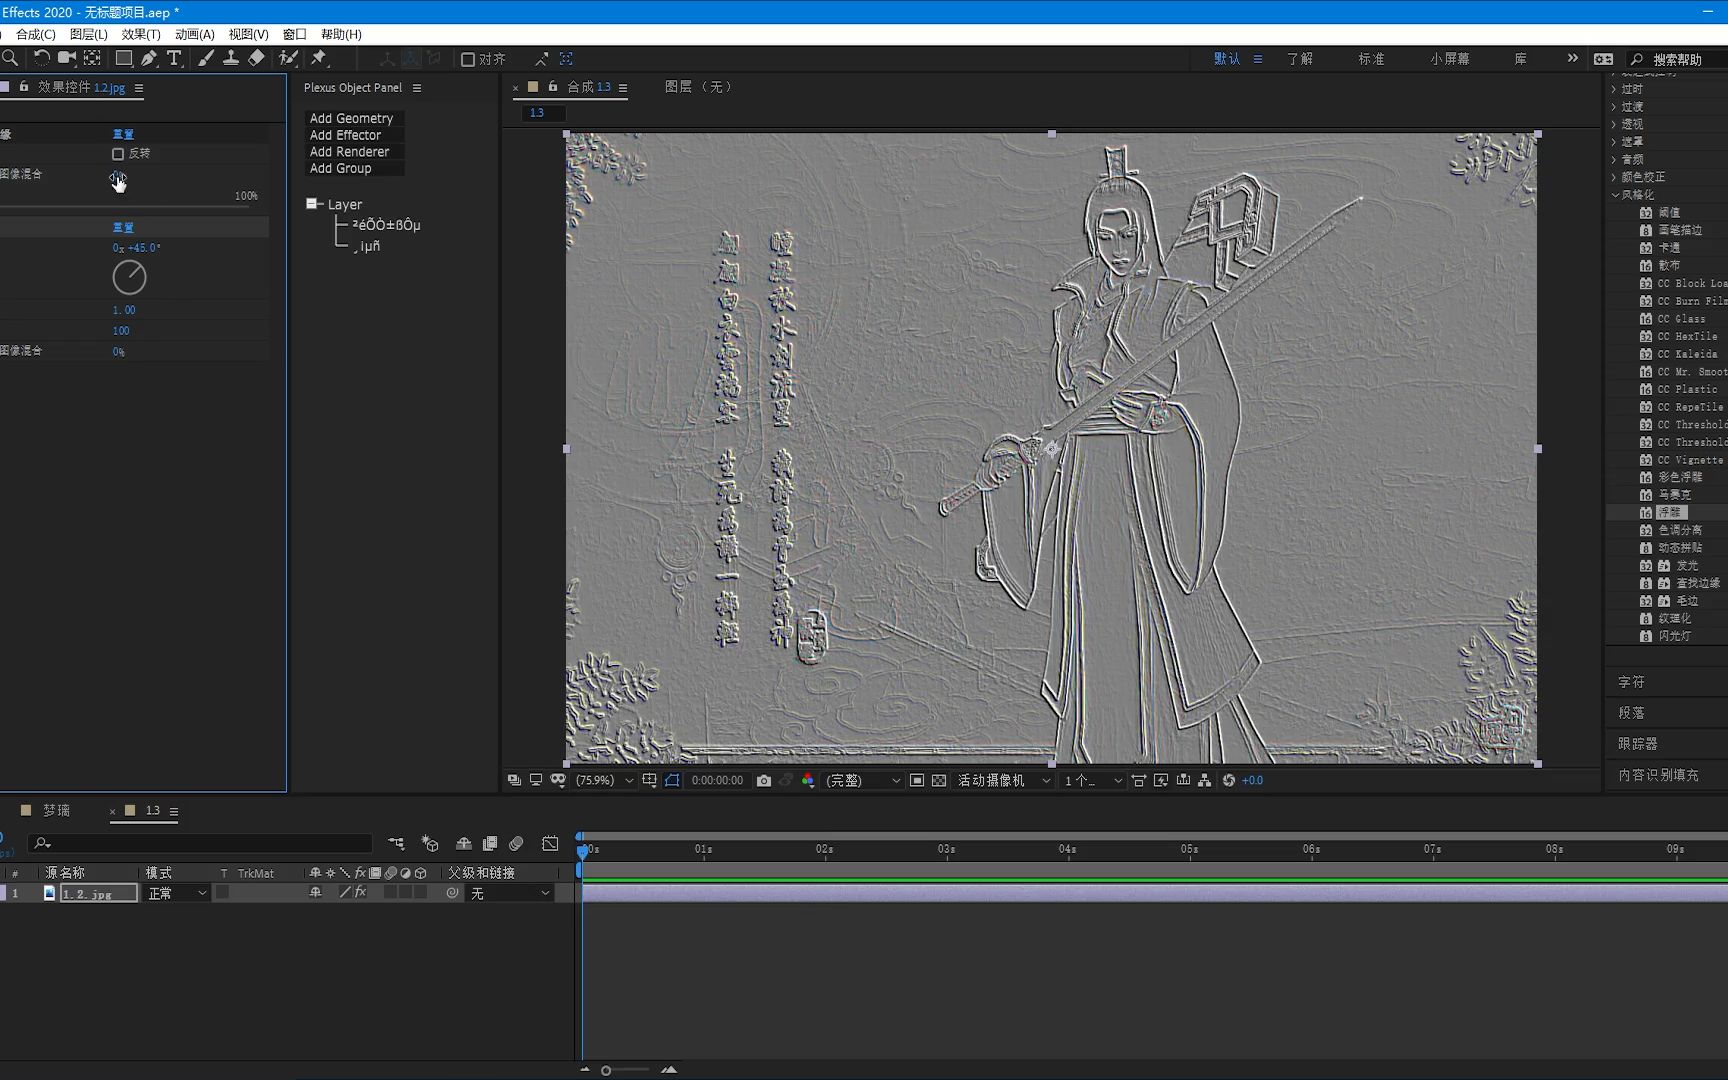Toggle the lock on composition 13 viewer tab
Viewport: 1728px width, 1080px height.
tap(552, 87)
